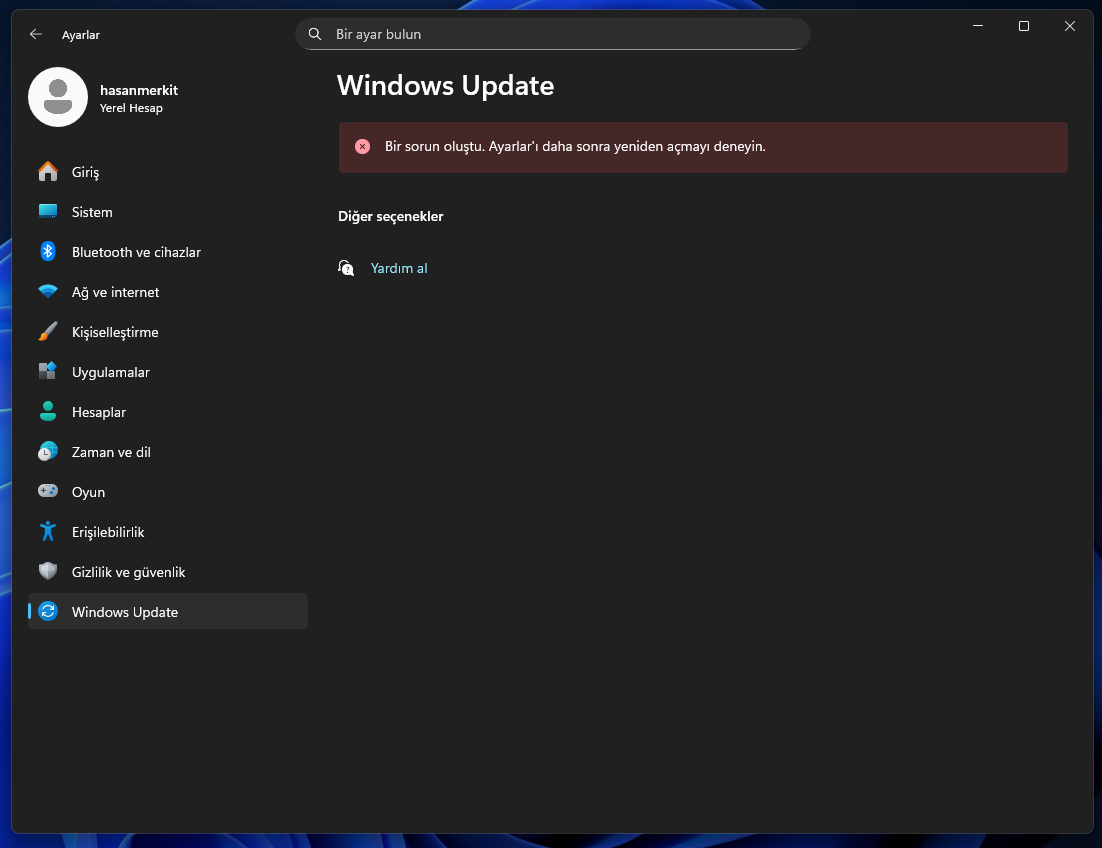Open the Sistem settings page

(168, 211)
